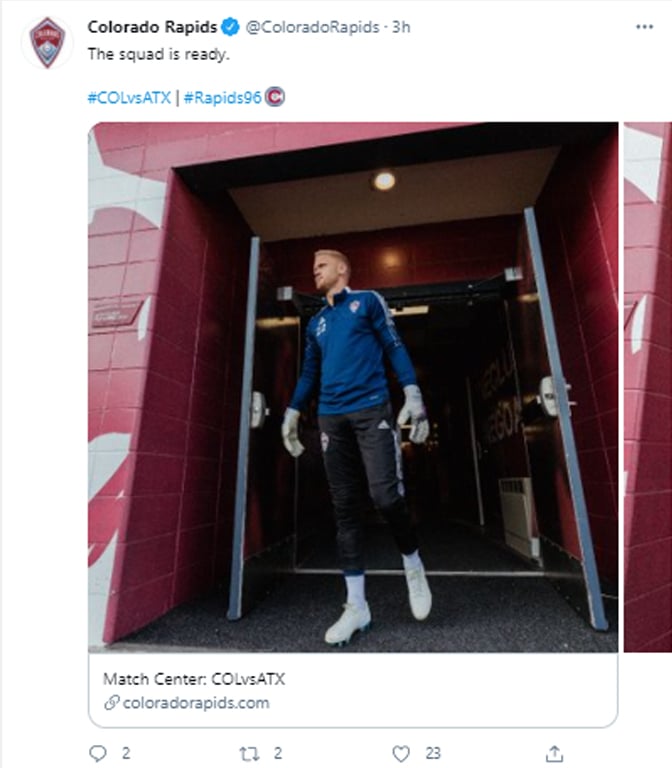
Task: Open the @ColoradoRapids handle
Action: 313,27
